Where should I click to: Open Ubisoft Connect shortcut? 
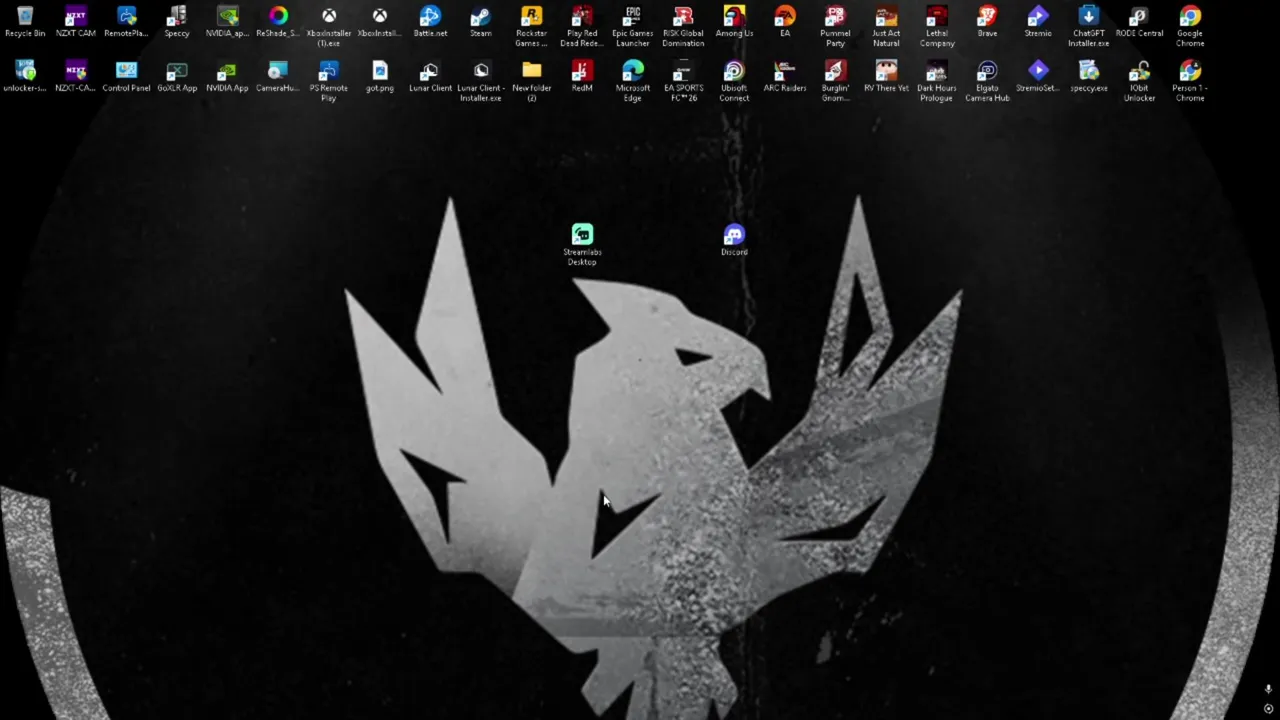[734, 82]
